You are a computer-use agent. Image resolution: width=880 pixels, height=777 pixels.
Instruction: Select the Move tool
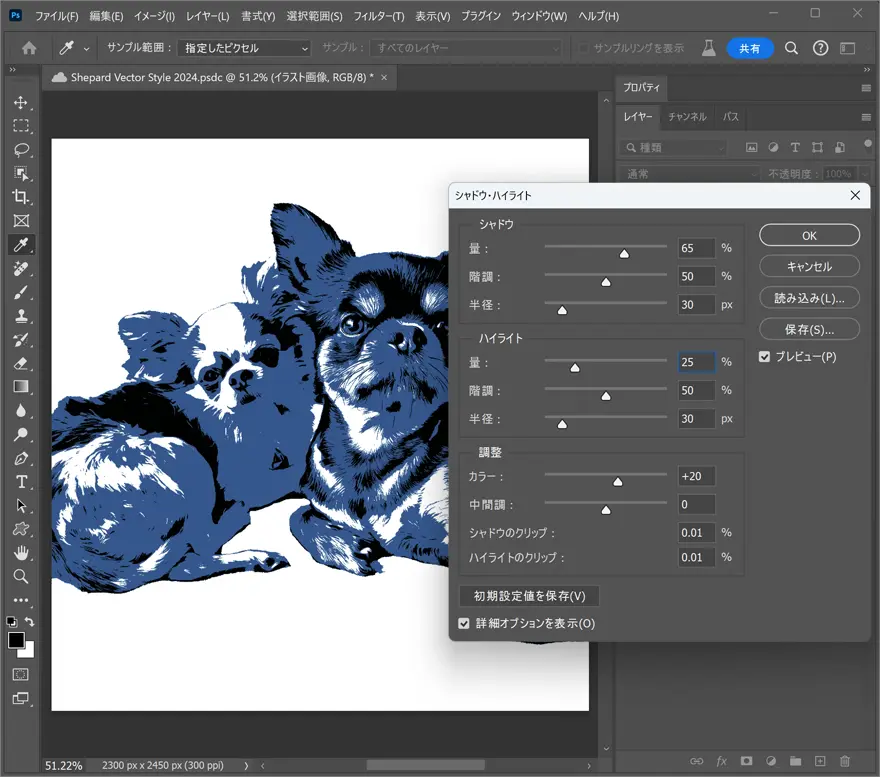[21, 102]
